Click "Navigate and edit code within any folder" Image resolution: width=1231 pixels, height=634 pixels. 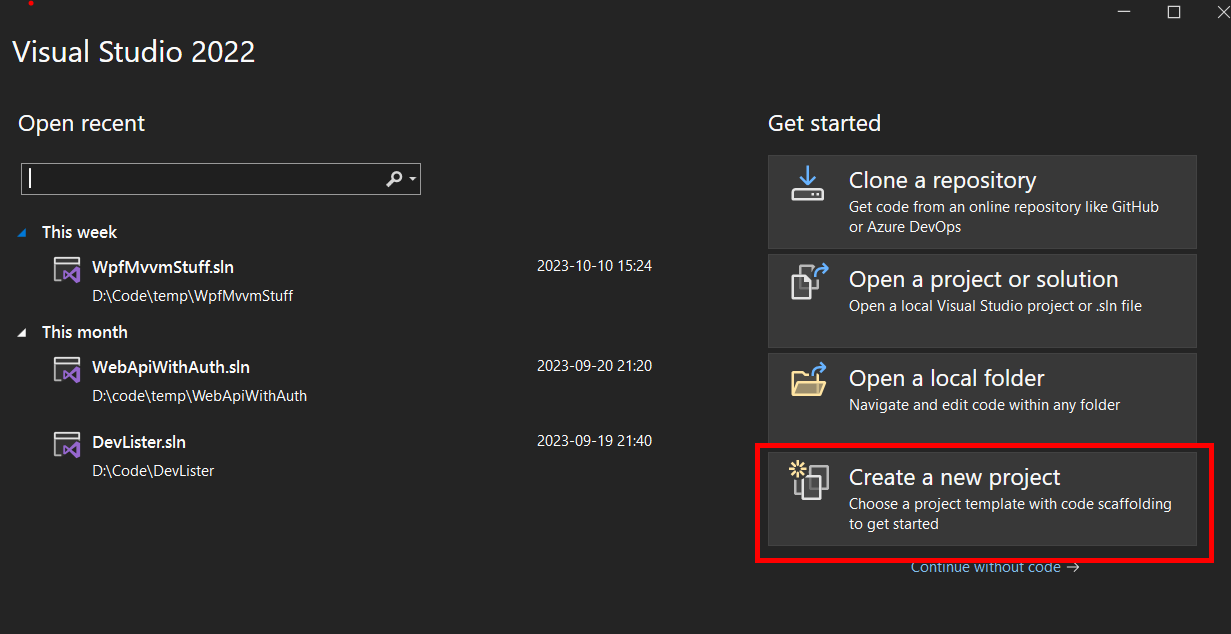tap(984, 405)
